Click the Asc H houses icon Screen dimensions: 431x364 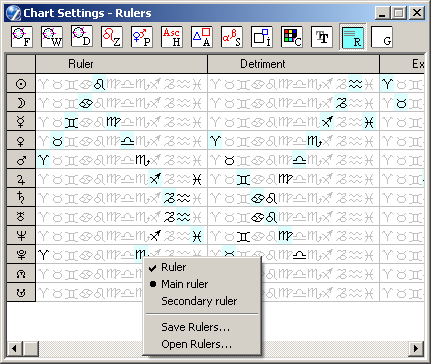[172, 37]
